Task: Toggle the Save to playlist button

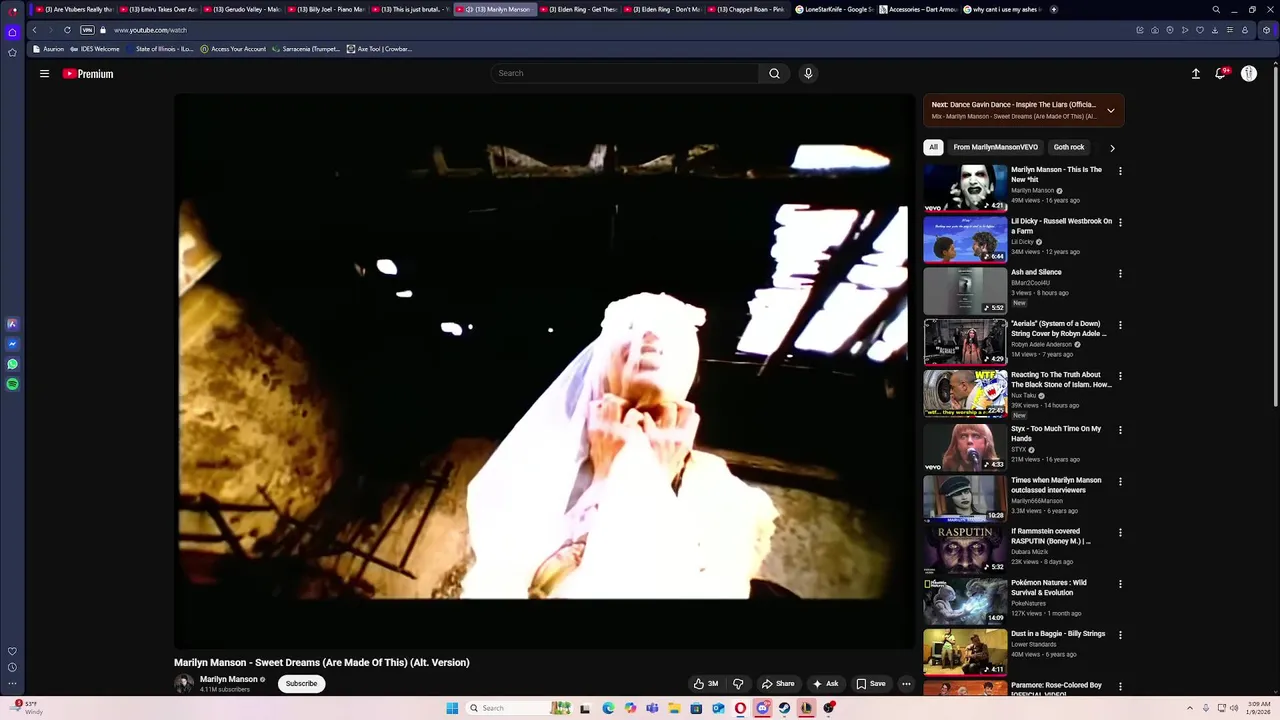Action: click(870, 684)
